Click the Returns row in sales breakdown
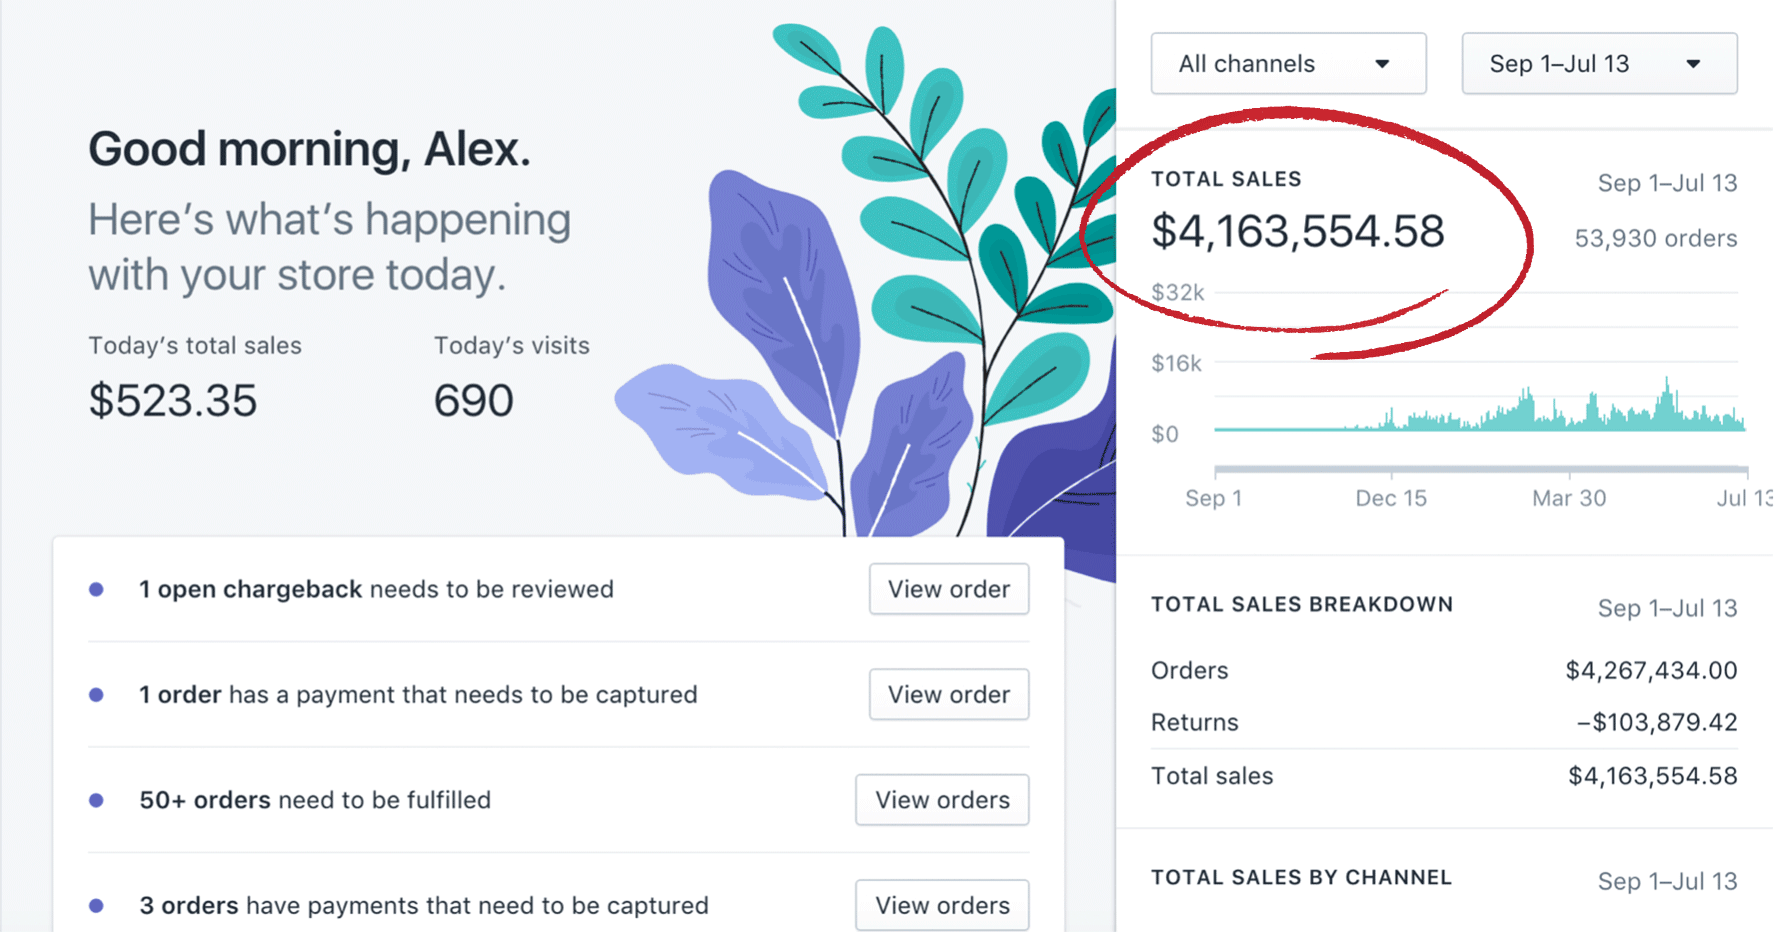This screenshot has width=1777, height=932. tap(1443, 722)
